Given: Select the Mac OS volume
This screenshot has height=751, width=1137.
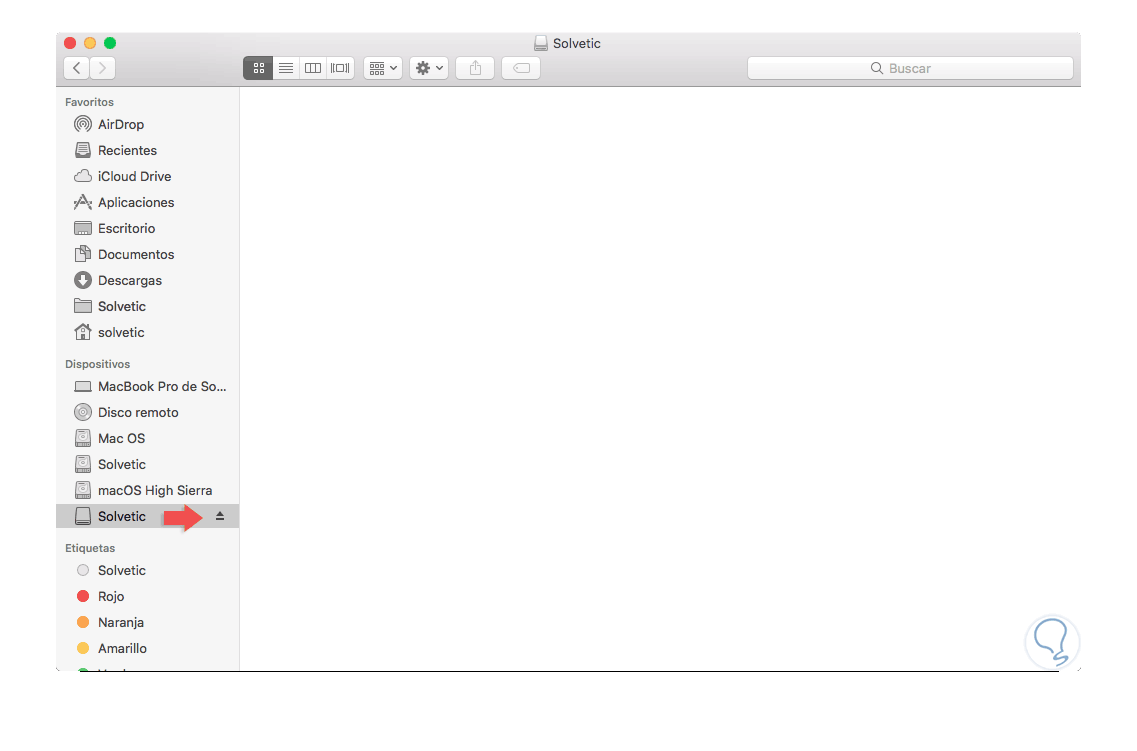Looking at the screenshot, I should tap(147, 439).
